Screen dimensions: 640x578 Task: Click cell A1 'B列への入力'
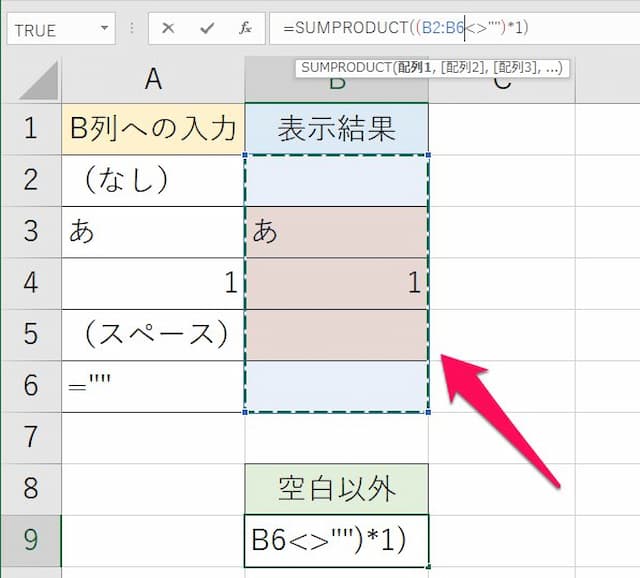pyautogui.click(x=153, y=129)
